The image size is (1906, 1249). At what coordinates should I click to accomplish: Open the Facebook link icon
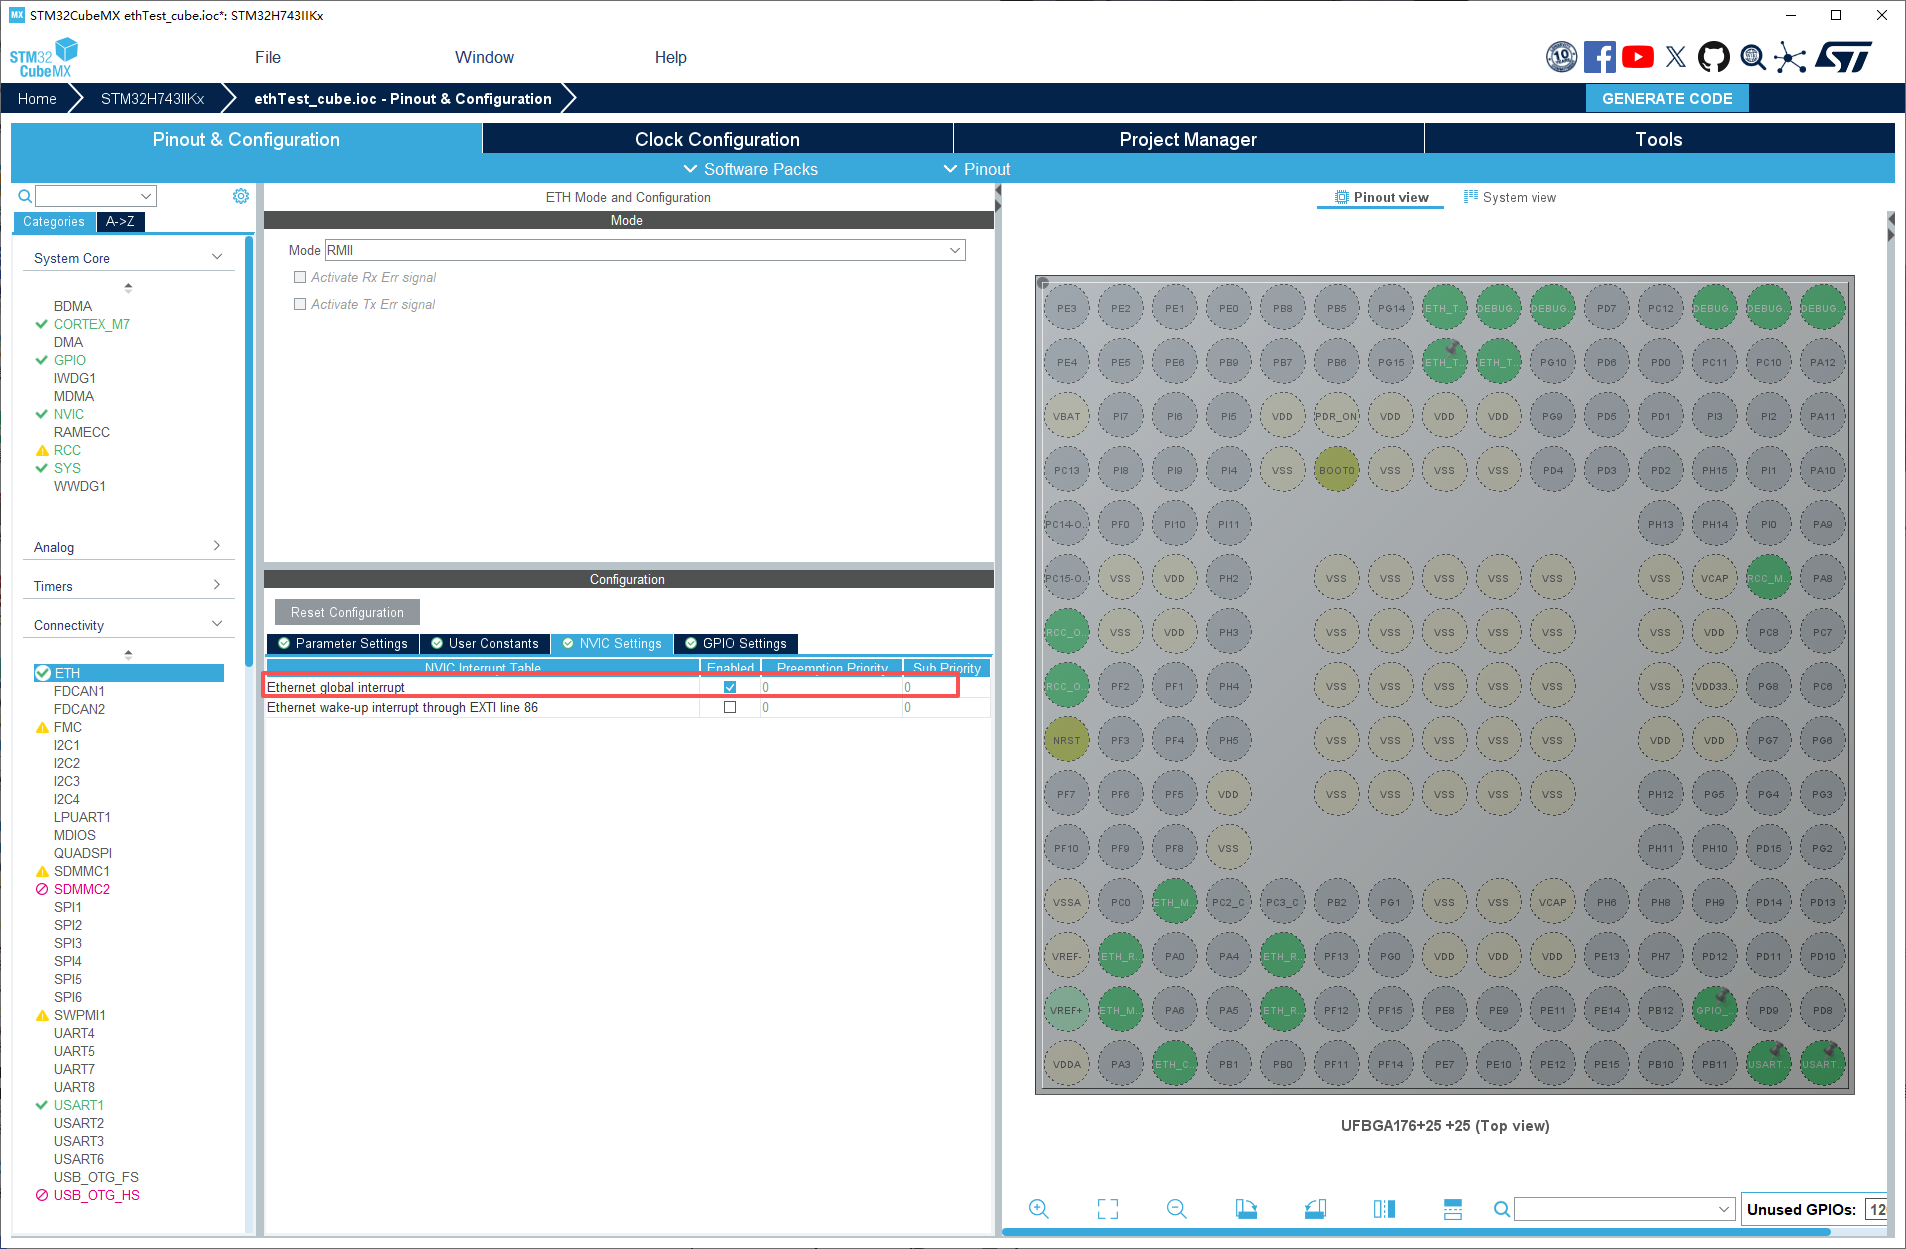(x=1599, y=57)
